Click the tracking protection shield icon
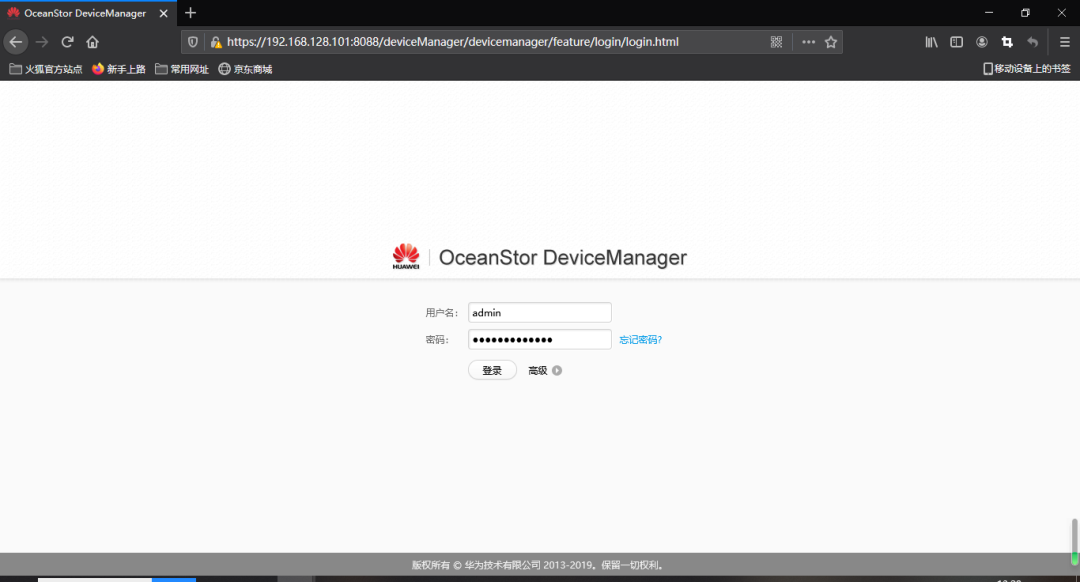This screenshot has height=582, width=1080. (193, 42)
